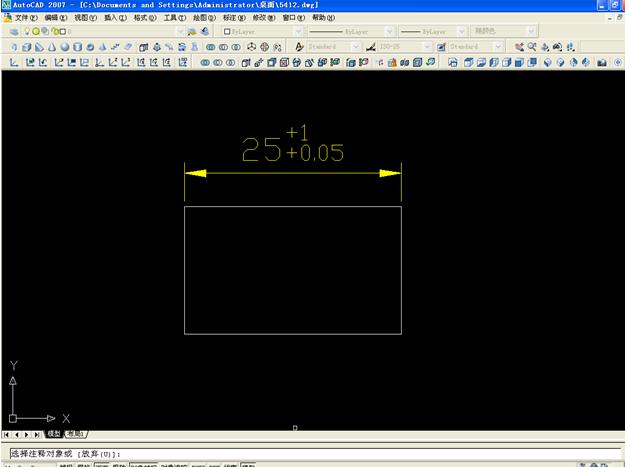Open the Text Style manager icon

coord(299,47)
